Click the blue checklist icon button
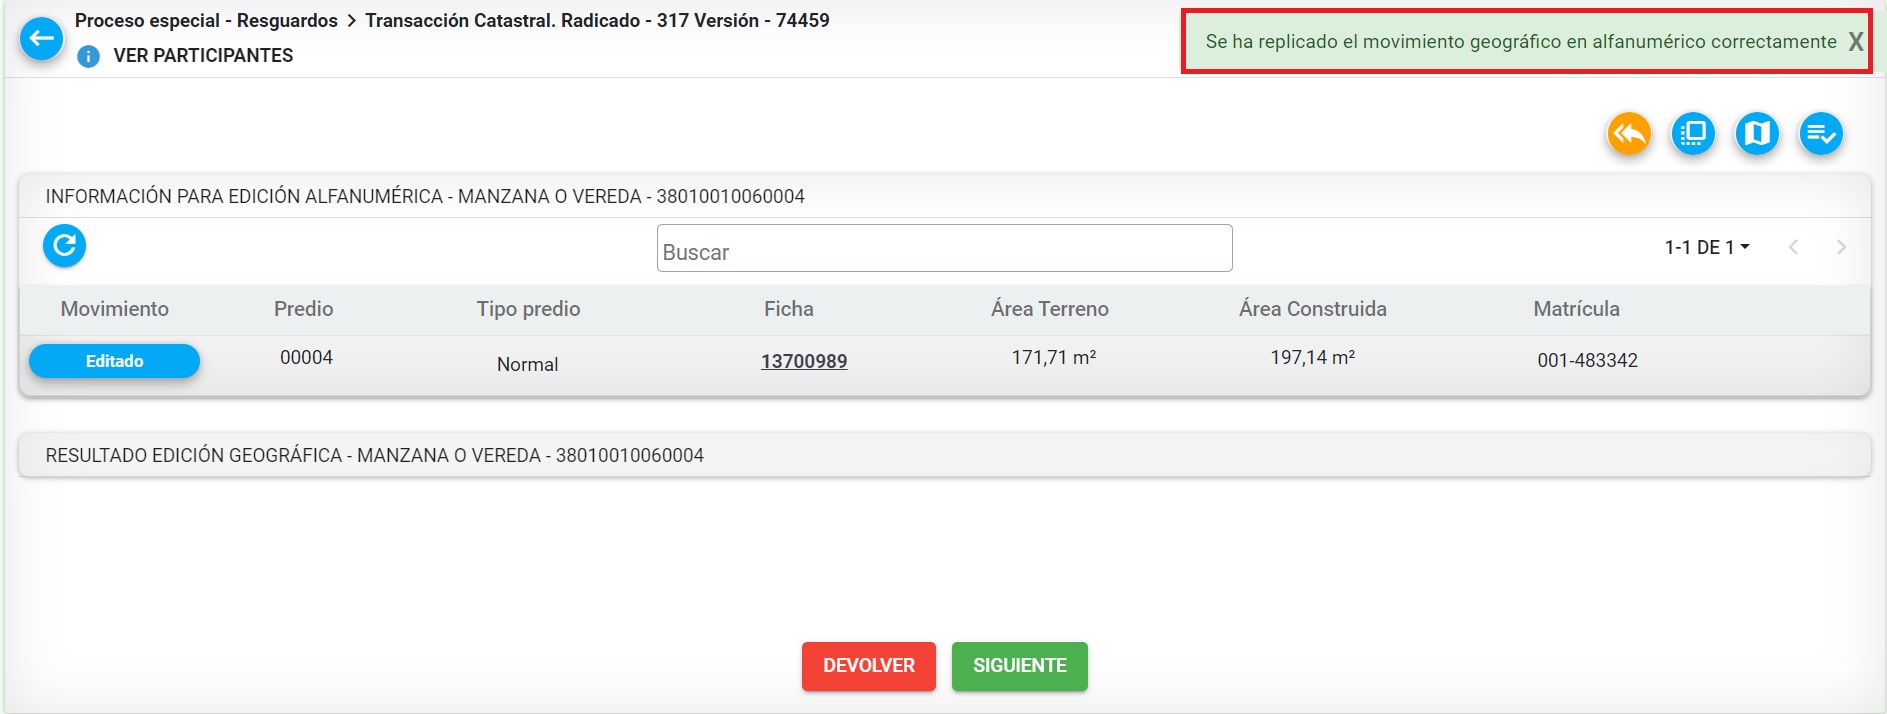This screenshot has width=1887, height=714. pyautogui.click(x=1821, y=133)
